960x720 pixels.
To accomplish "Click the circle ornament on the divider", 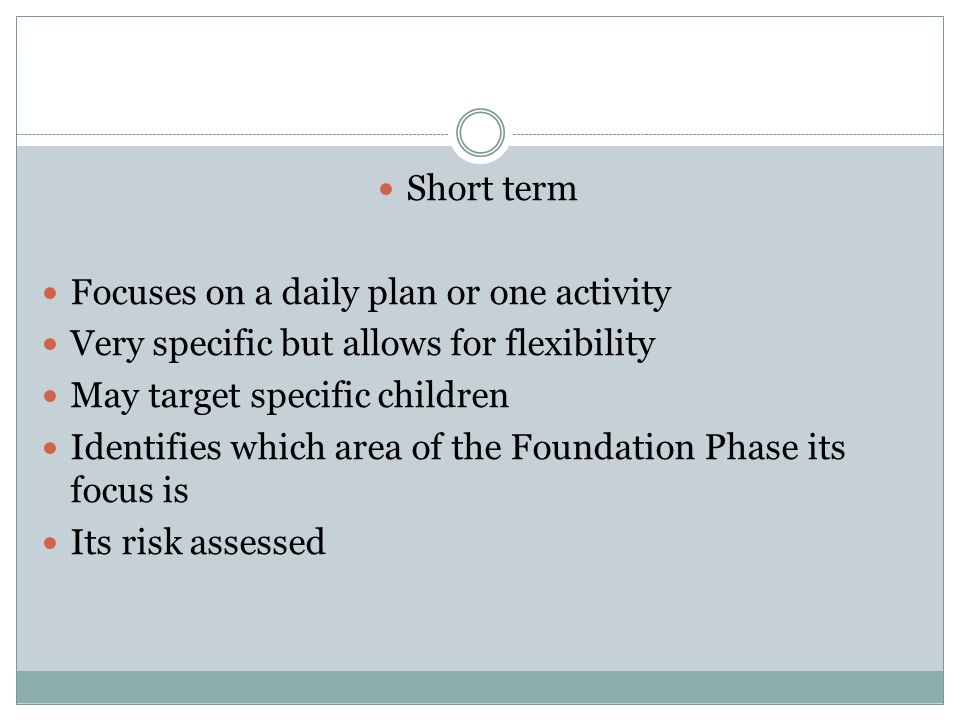I will point(480,132).
